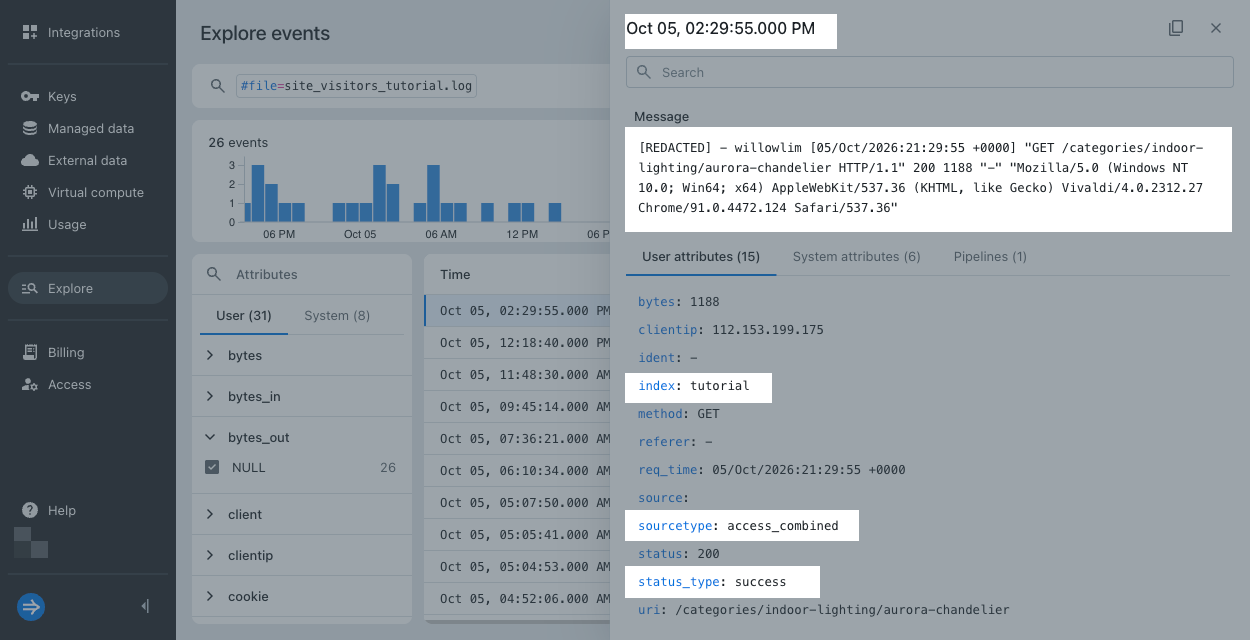Open the Help question mark icon
The height and width of the screenshot is (640, 1250).
pos(30,510)
